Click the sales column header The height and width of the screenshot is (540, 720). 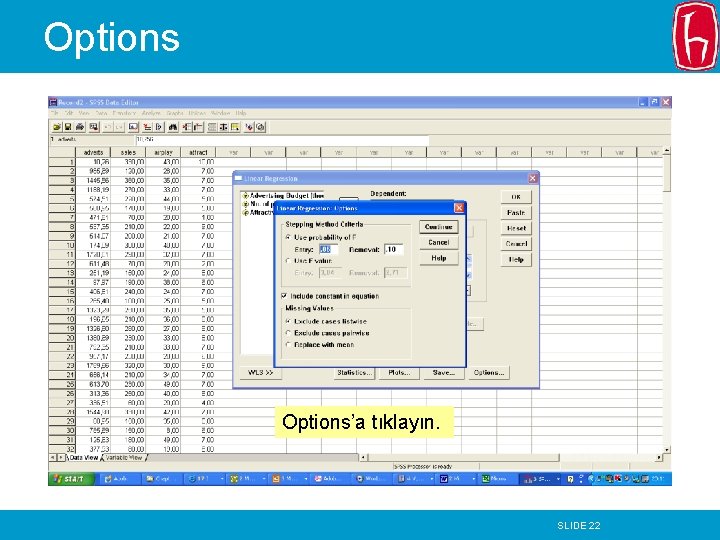coord(128,152)
